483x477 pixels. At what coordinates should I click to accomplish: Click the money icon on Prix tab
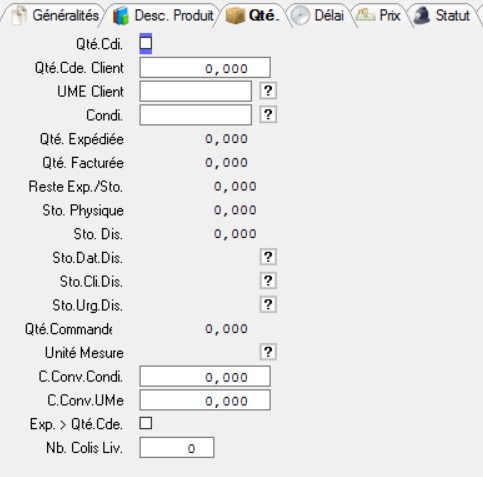click(x=366, y=15)
